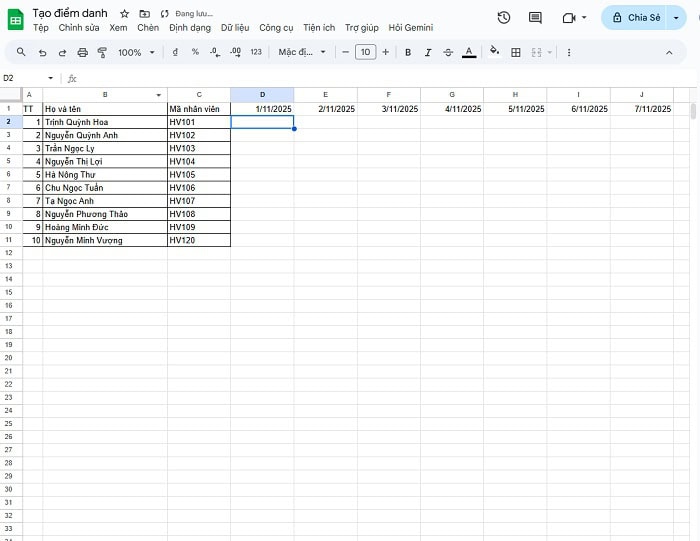Open the Định dạng menu

tap(190, 28)
